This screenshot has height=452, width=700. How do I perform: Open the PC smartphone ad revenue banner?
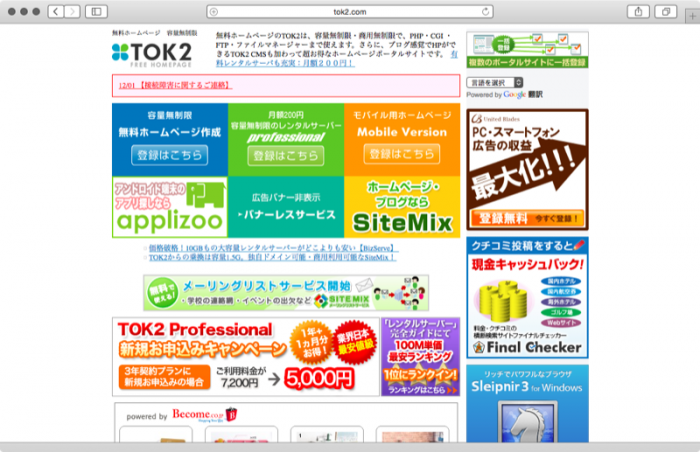(x=527, y=170)
